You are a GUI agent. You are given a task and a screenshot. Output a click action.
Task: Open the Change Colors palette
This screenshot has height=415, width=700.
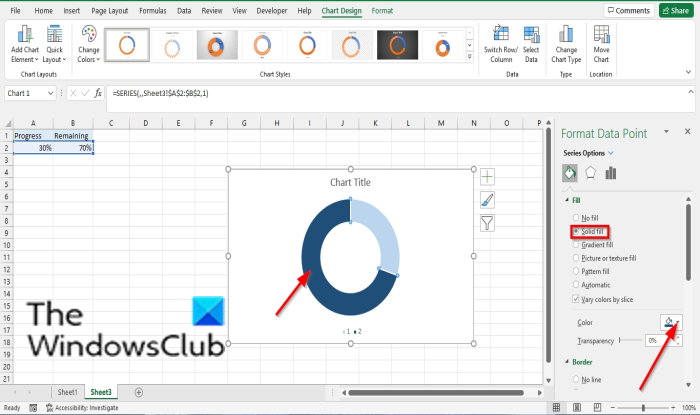[88, 44]
